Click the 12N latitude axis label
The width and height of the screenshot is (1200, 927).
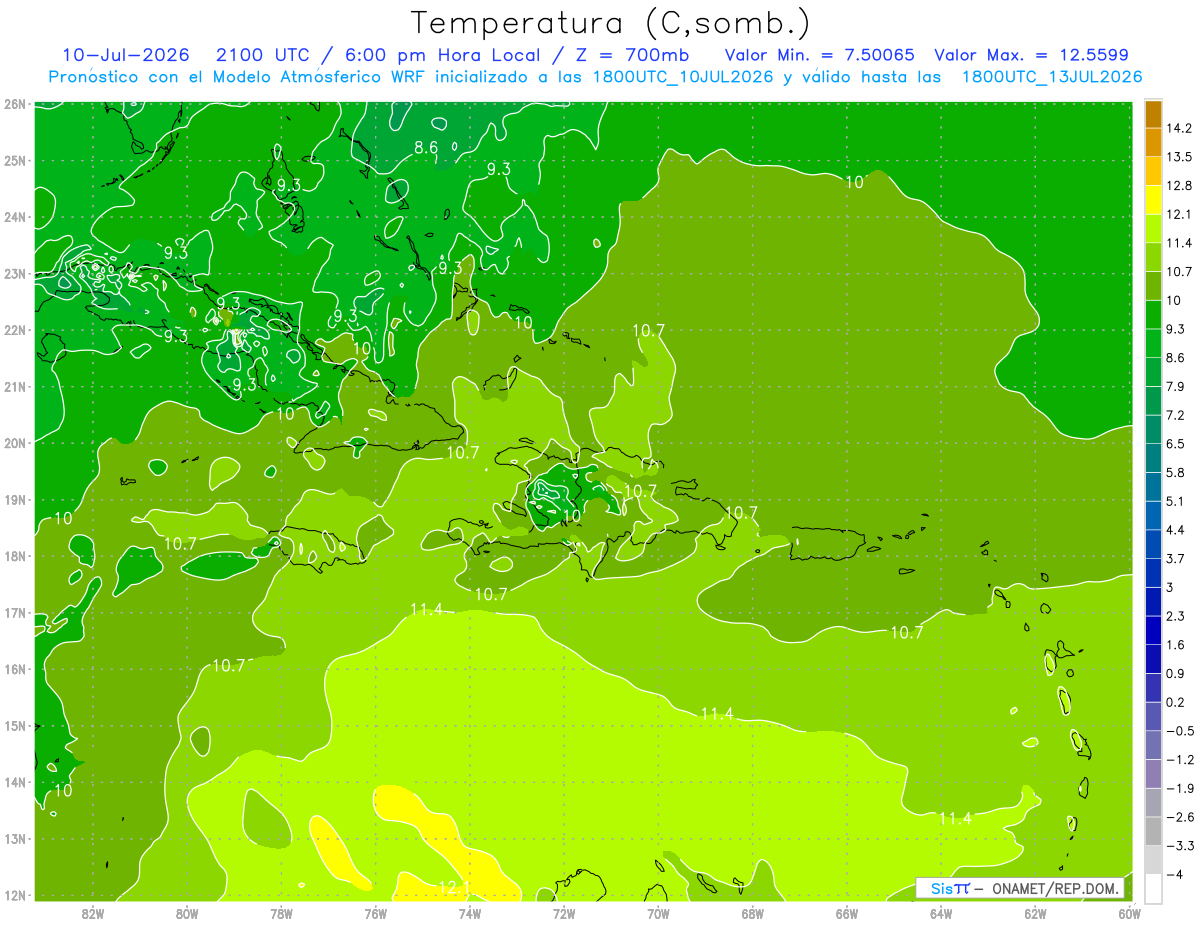[14, 895]
